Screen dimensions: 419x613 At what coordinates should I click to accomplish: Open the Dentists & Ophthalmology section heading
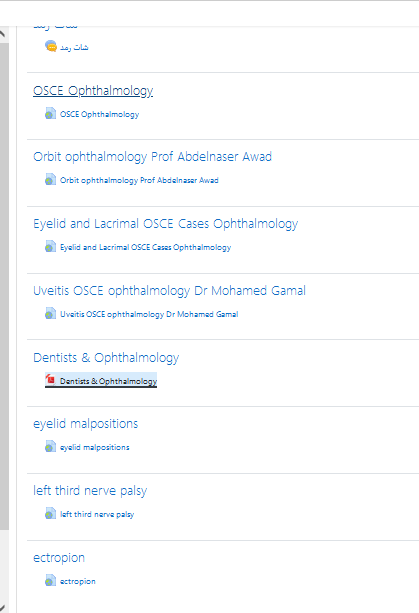tap(106, 358)
